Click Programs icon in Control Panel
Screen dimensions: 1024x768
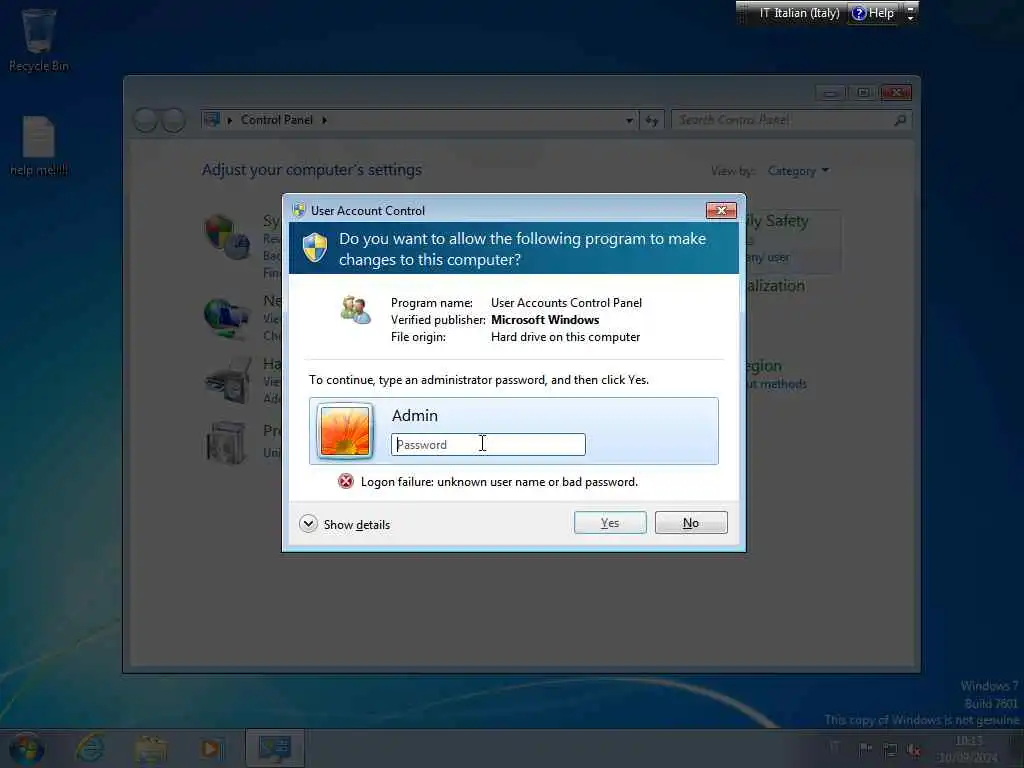point(227,442)
